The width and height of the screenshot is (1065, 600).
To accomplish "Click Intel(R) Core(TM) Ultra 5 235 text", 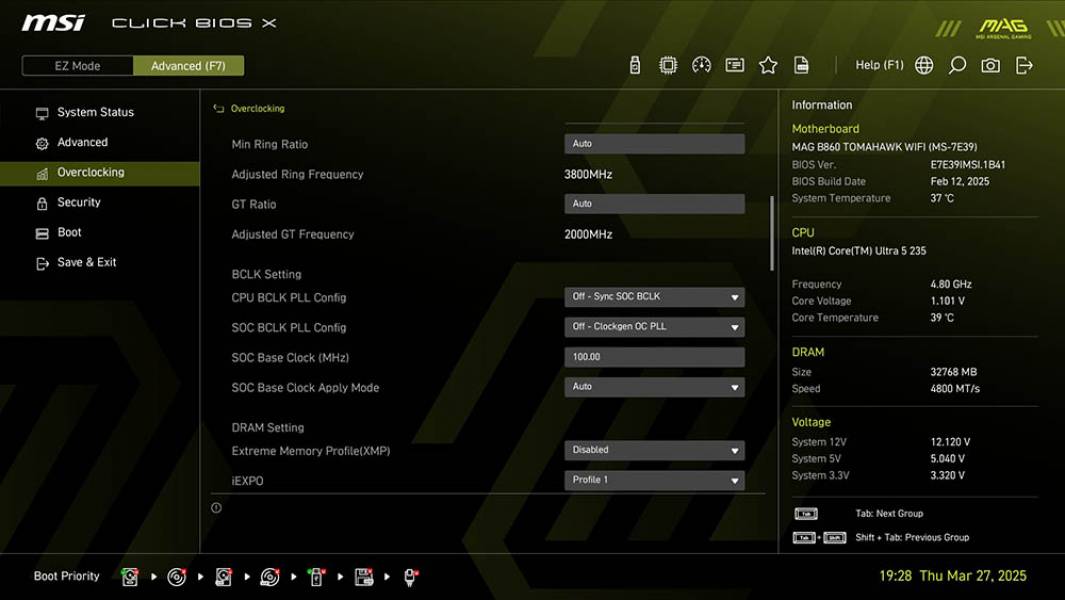I will pyautogui.click(x=859, y=251).
